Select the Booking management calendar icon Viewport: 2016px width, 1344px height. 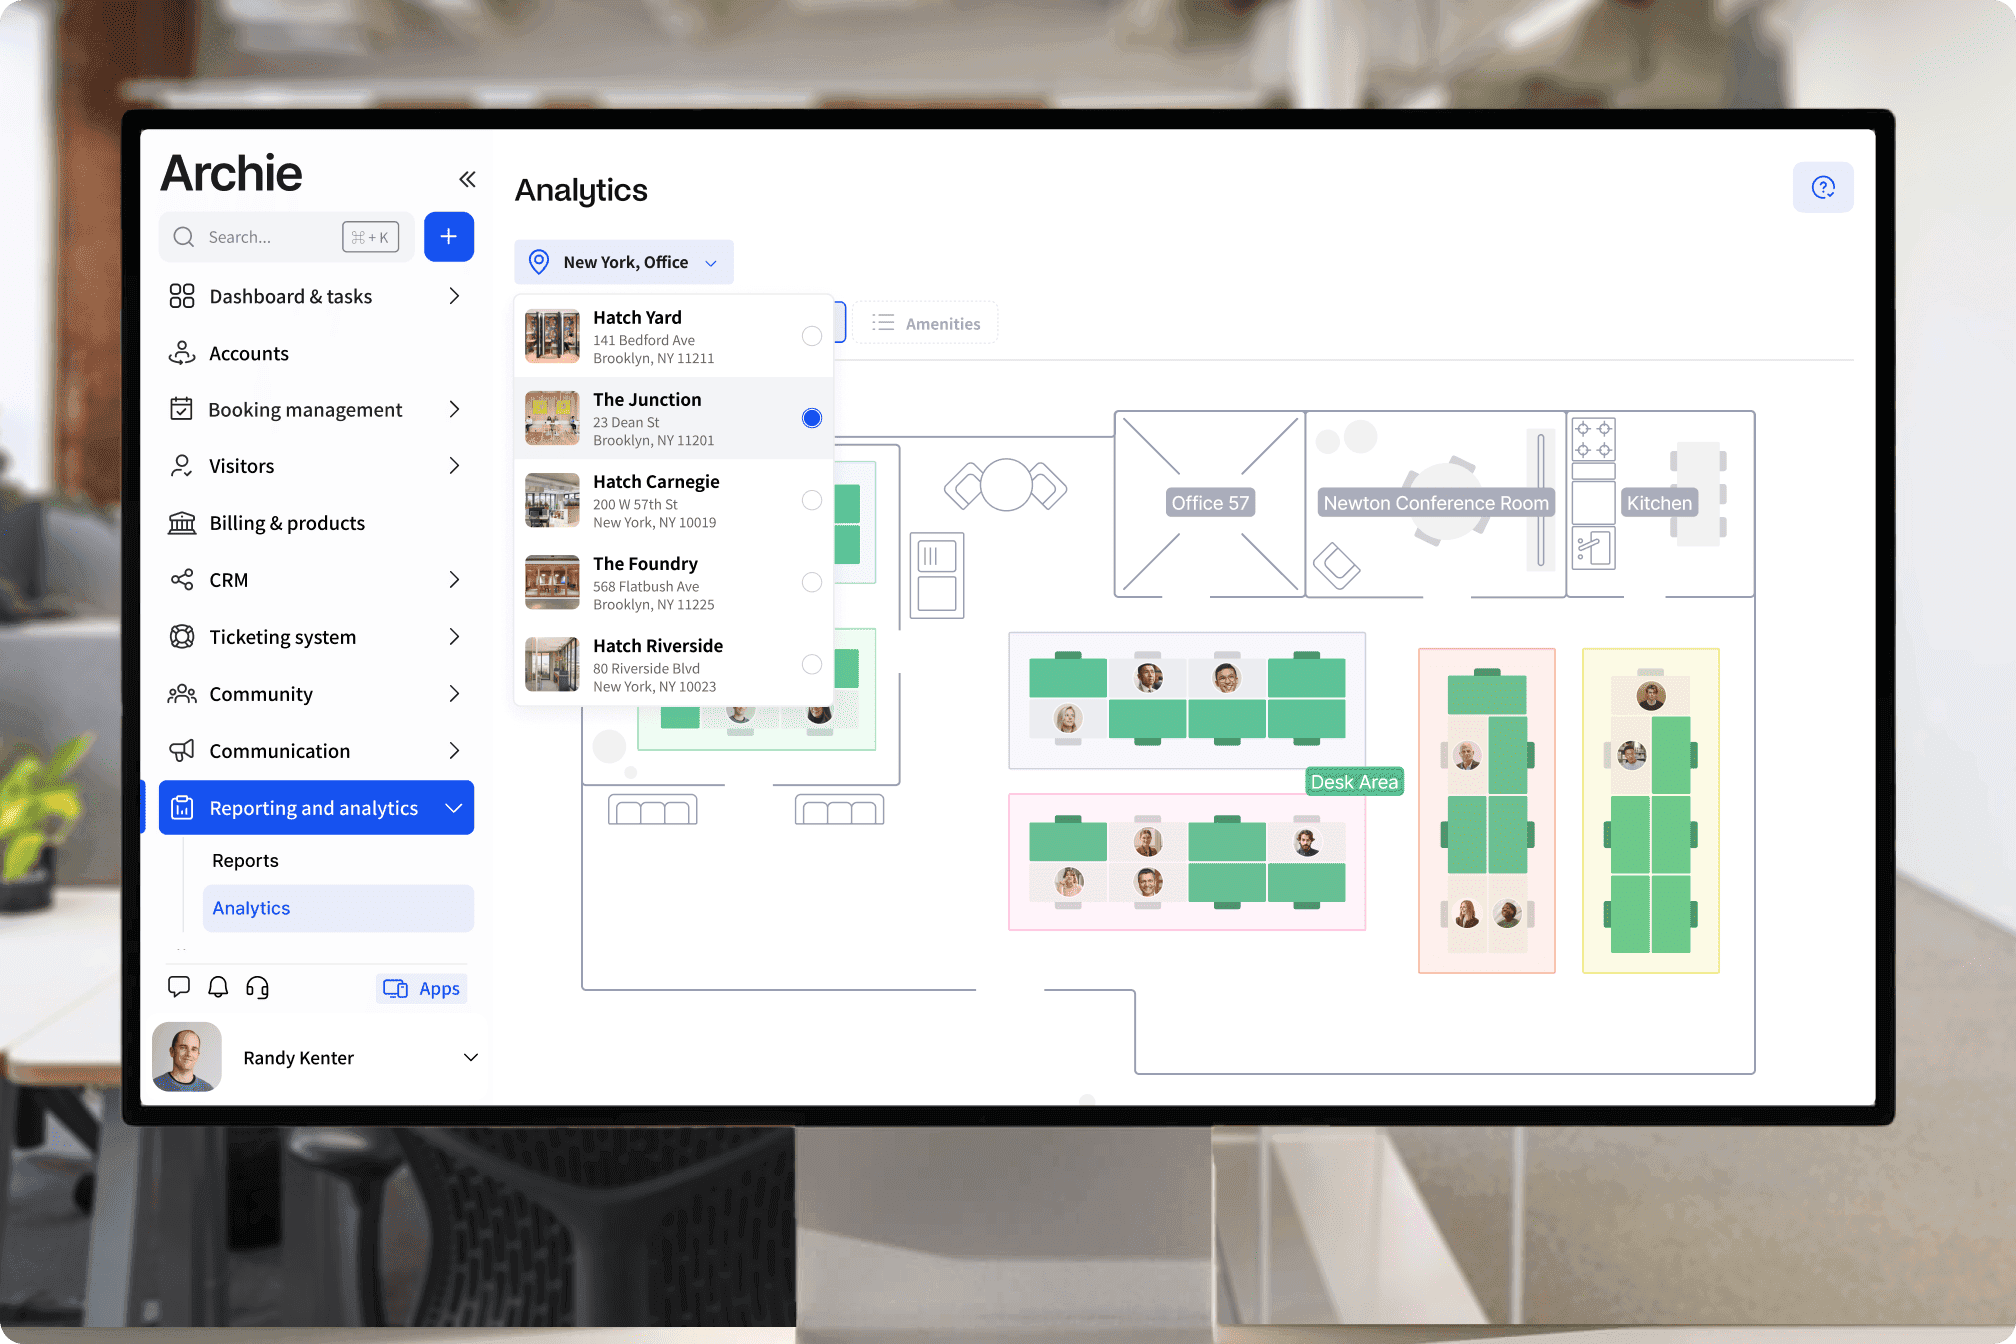click(x=182, y=409)
